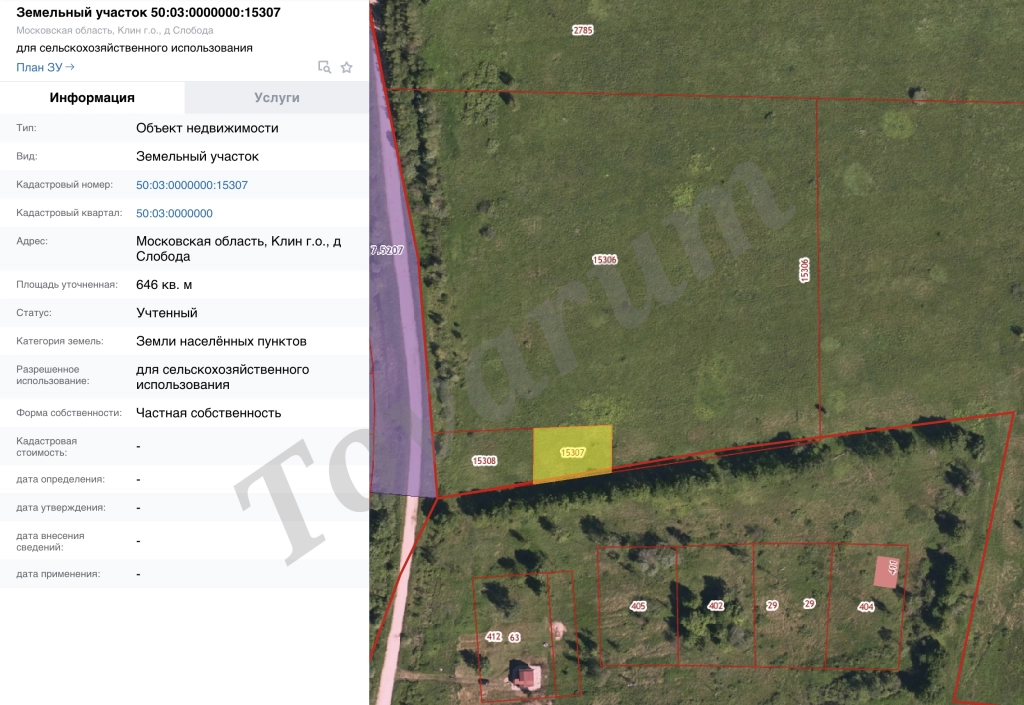The width and height of the screenshot is (1024, 705).
Task: Click parcel label 63 on map
Action: pyautogui.click(x=515, y=637)
